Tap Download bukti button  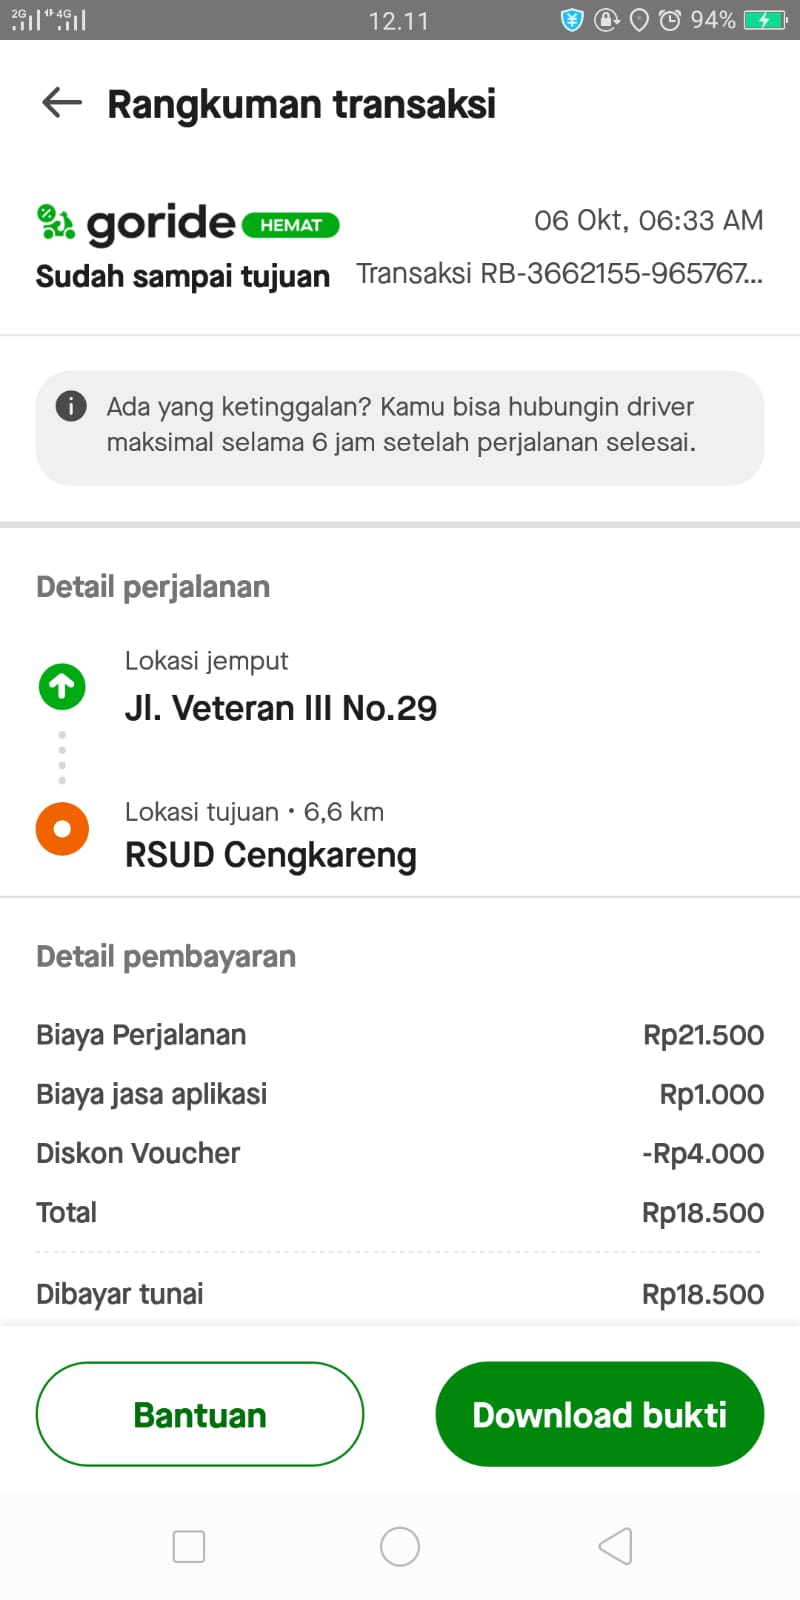[x=600, y=1414]
